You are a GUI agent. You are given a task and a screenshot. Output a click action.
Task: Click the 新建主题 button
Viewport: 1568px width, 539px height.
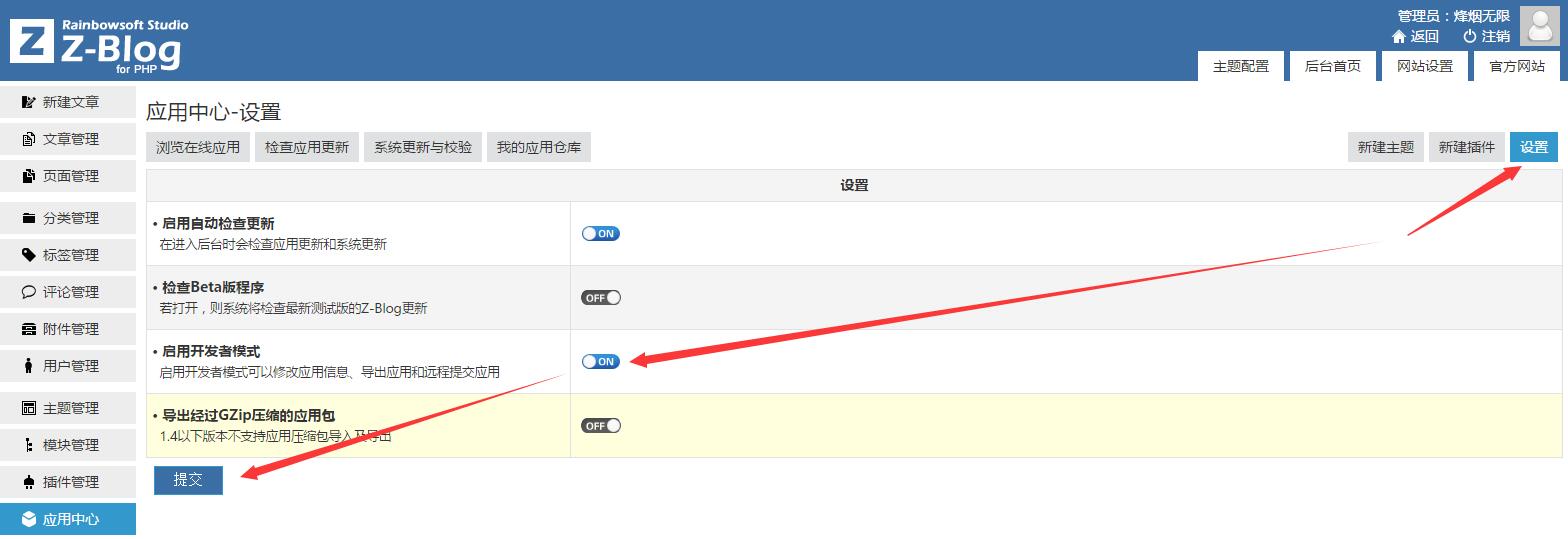(x=1386, y=147)
